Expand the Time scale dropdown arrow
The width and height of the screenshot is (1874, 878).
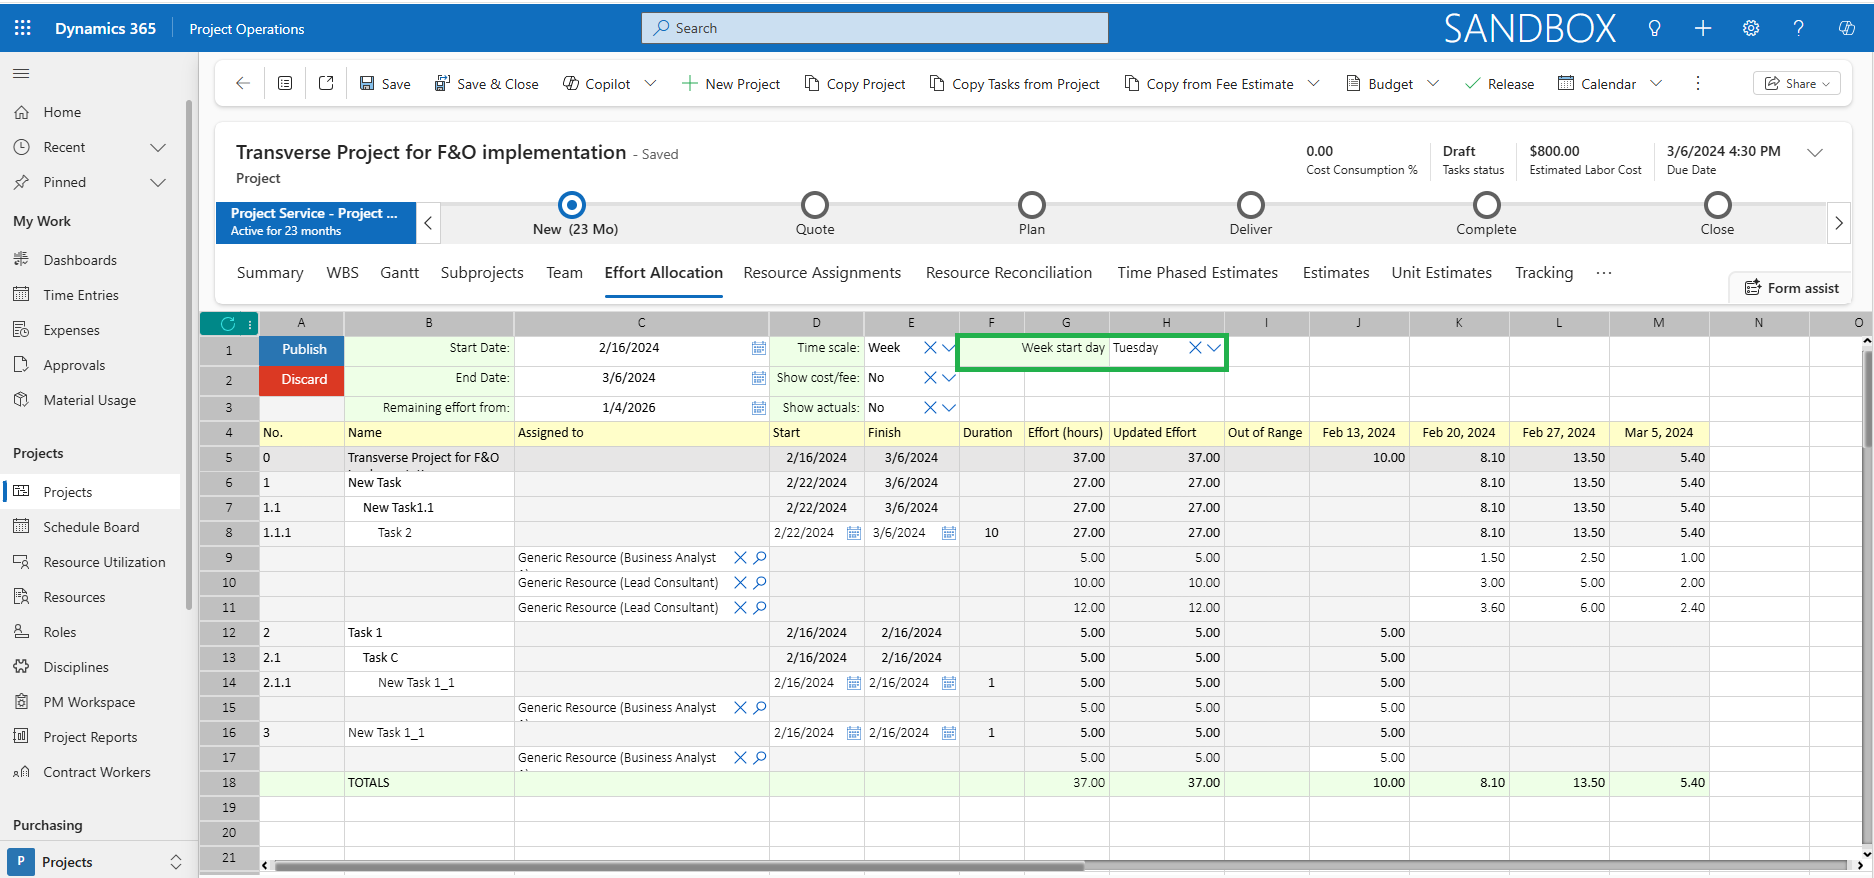(949, 348)
